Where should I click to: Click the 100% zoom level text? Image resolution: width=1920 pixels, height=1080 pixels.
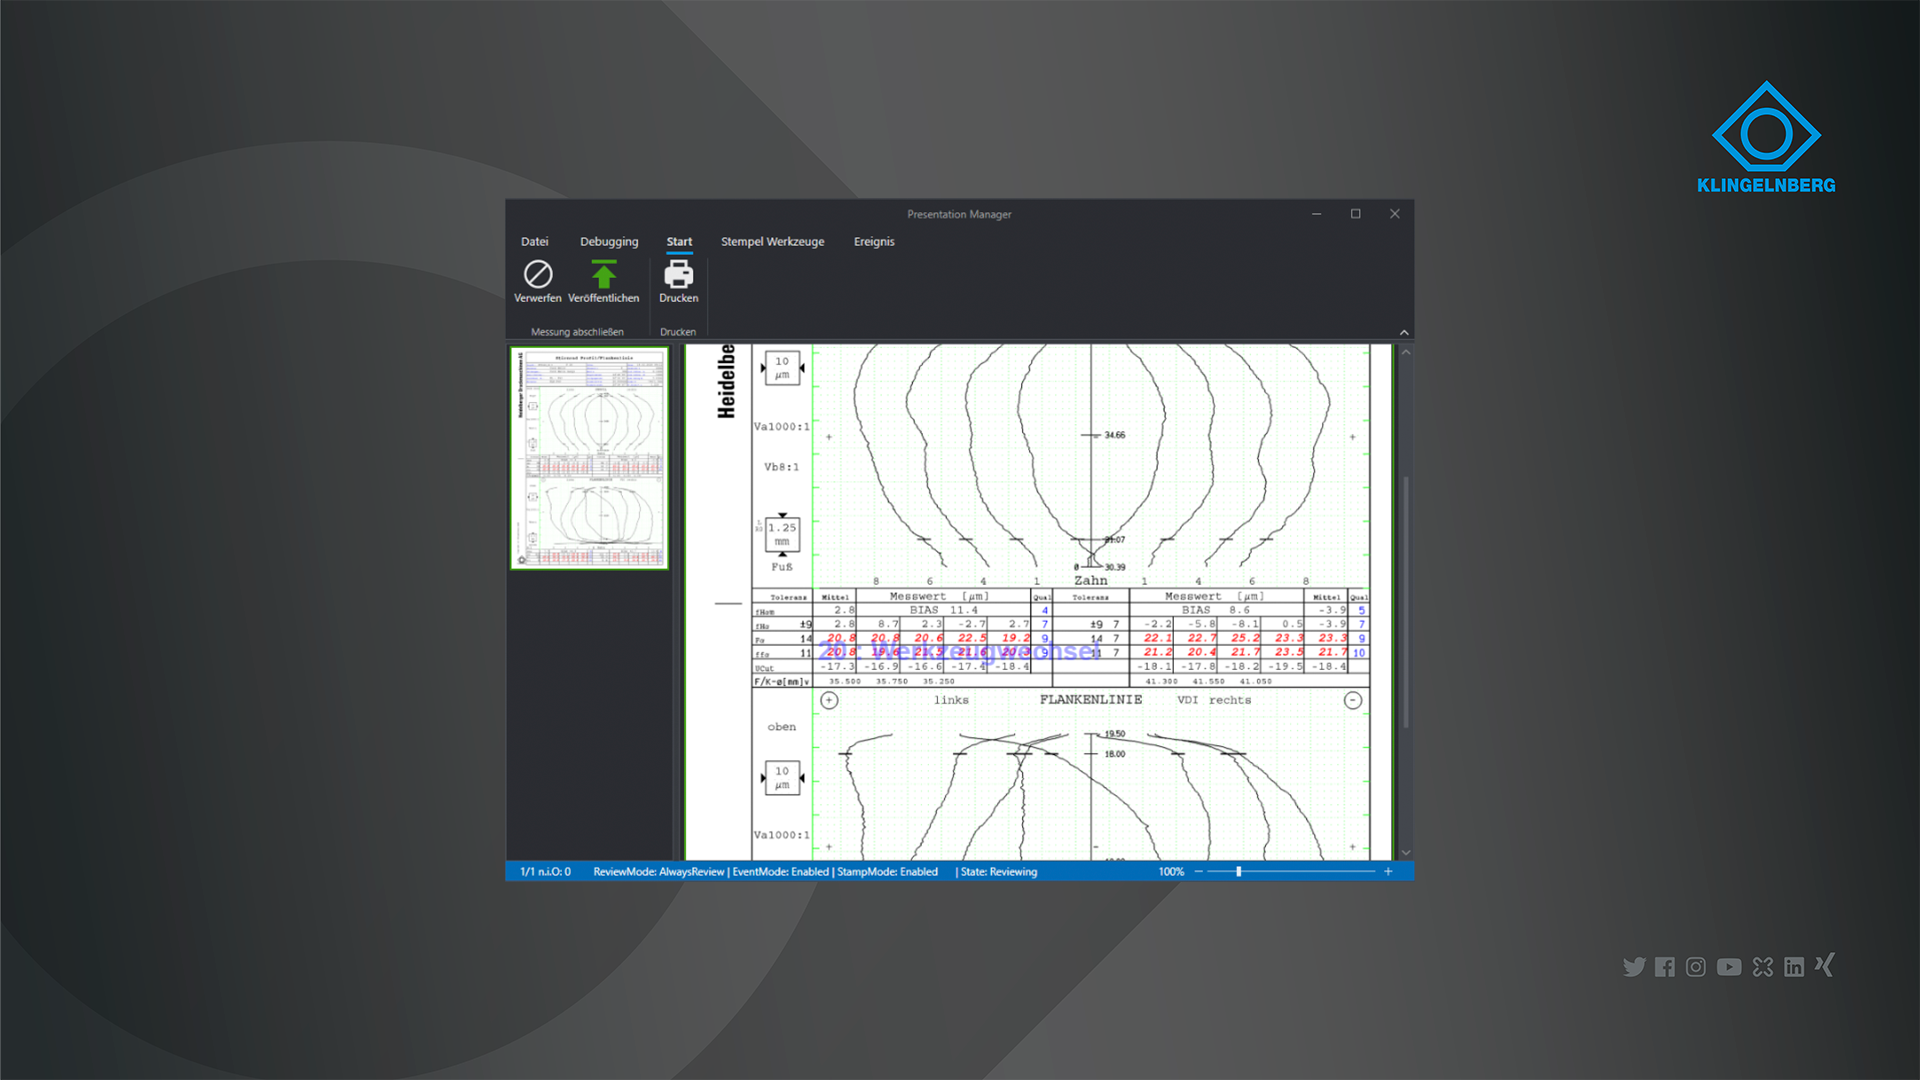[x=1171, y=872]
